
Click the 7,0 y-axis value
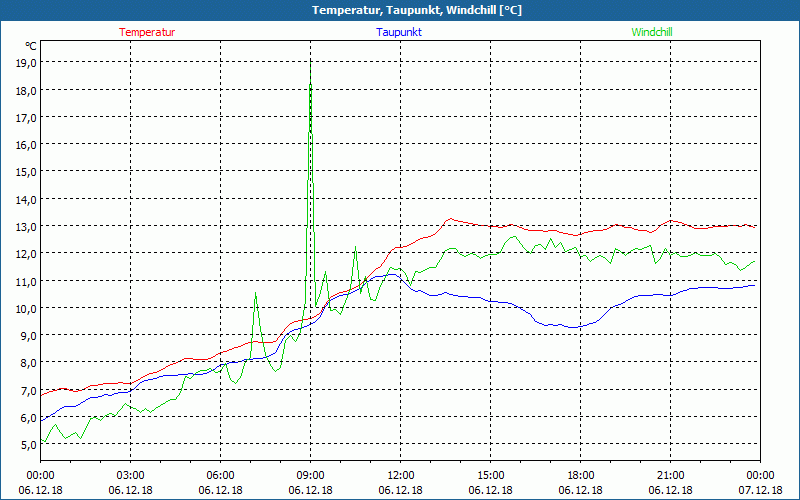click(x=28, y=390)
